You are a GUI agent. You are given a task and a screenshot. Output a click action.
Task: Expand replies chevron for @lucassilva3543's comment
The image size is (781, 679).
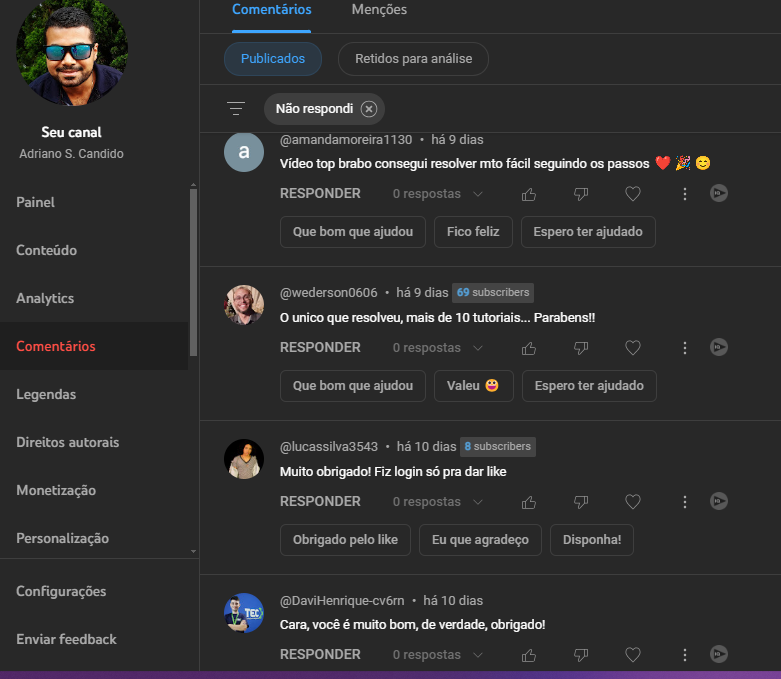[477, 502]
